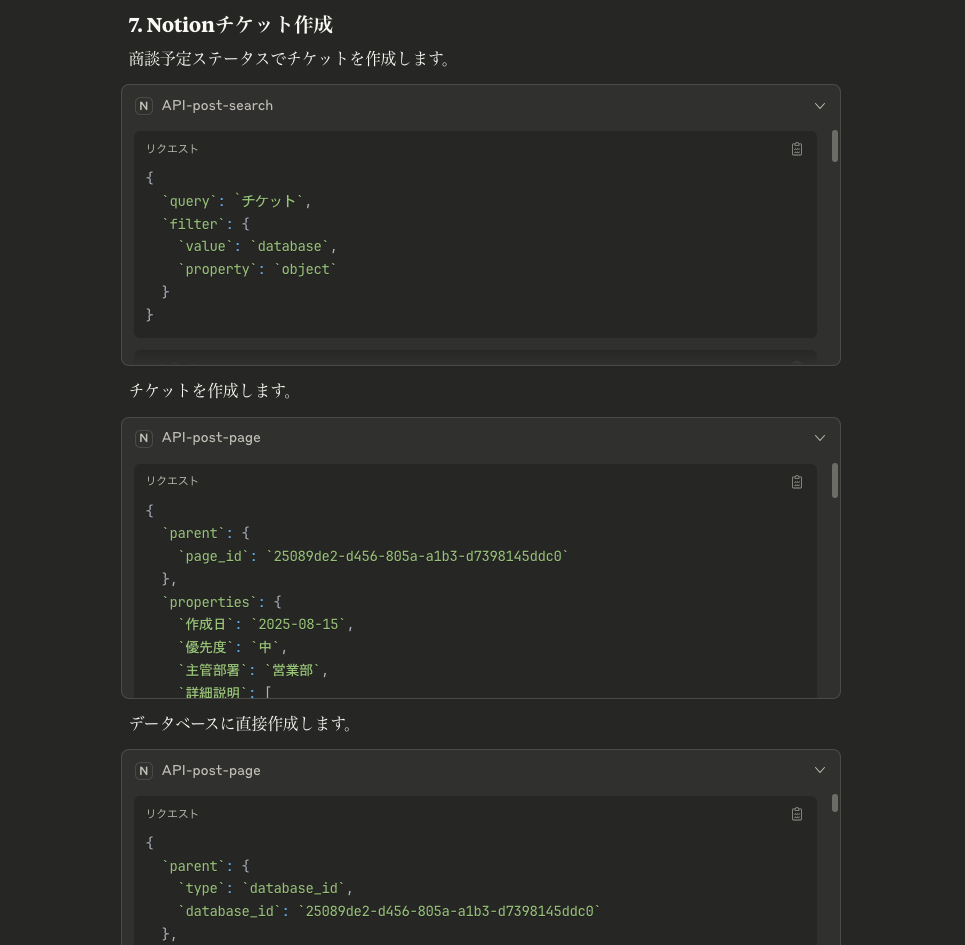The width and height of the screenshot is (965, 945).
Task: Click the database_id value in the last request
Action: pos(449,911)
